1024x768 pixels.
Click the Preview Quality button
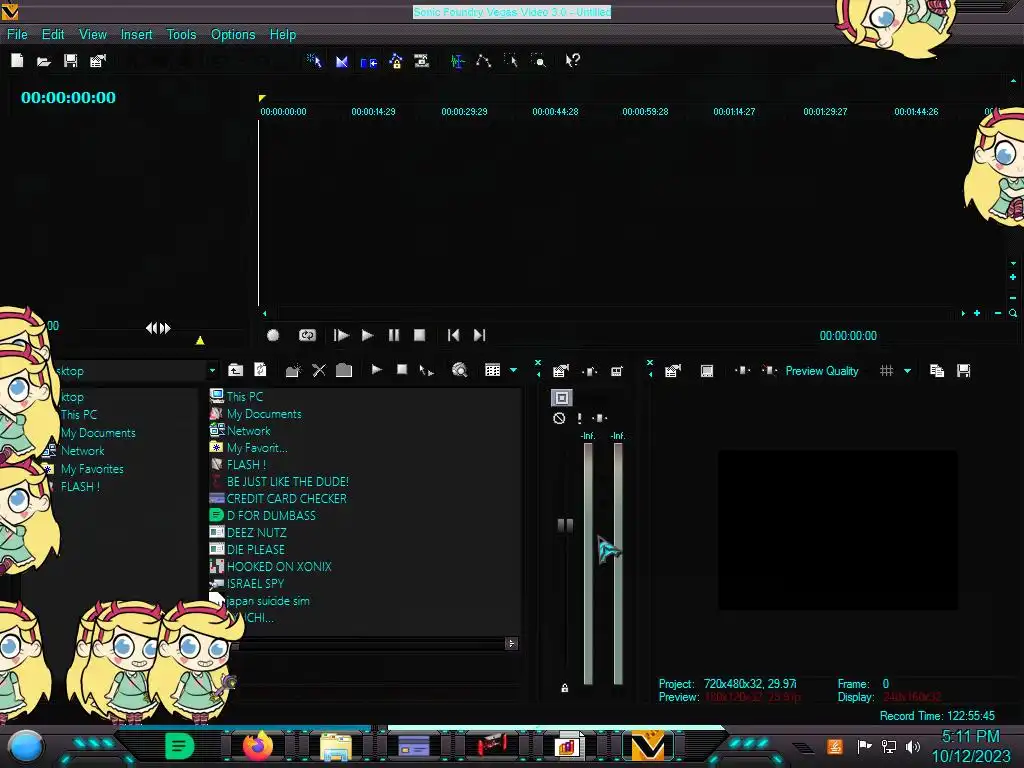tap(822, 371)
